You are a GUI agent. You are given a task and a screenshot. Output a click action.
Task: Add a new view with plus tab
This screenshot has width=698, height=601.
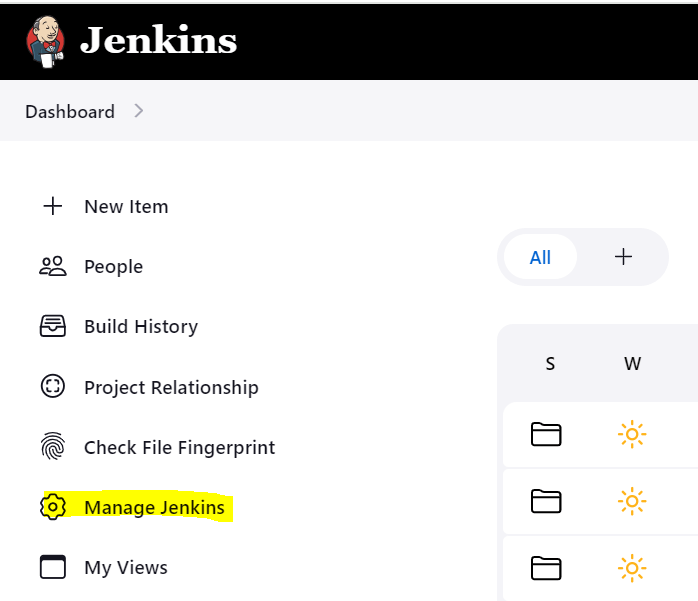(623, 257)
